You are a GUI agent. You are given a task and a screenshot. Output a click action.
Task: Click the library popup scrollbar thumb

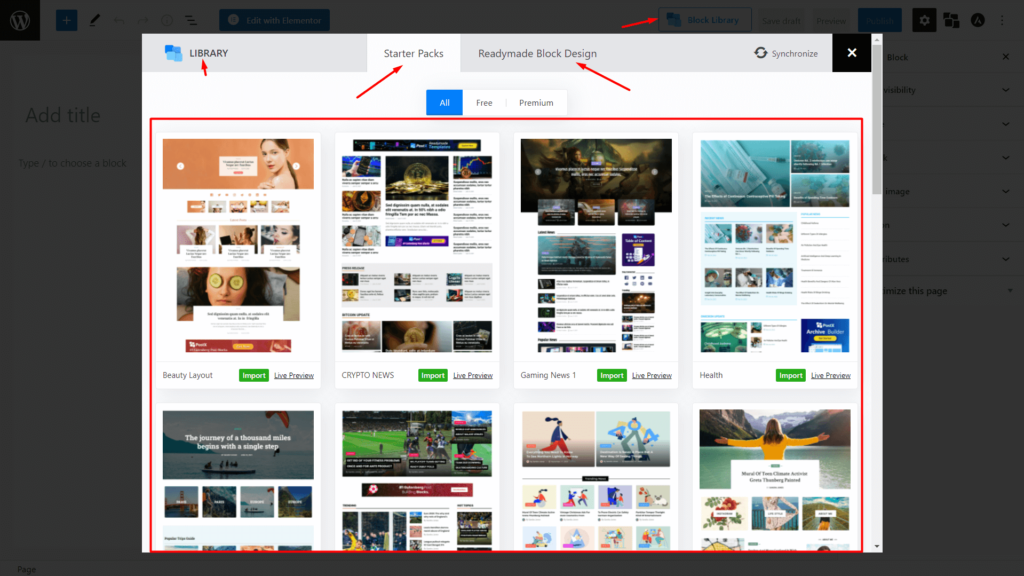click(x=876, y=119)
